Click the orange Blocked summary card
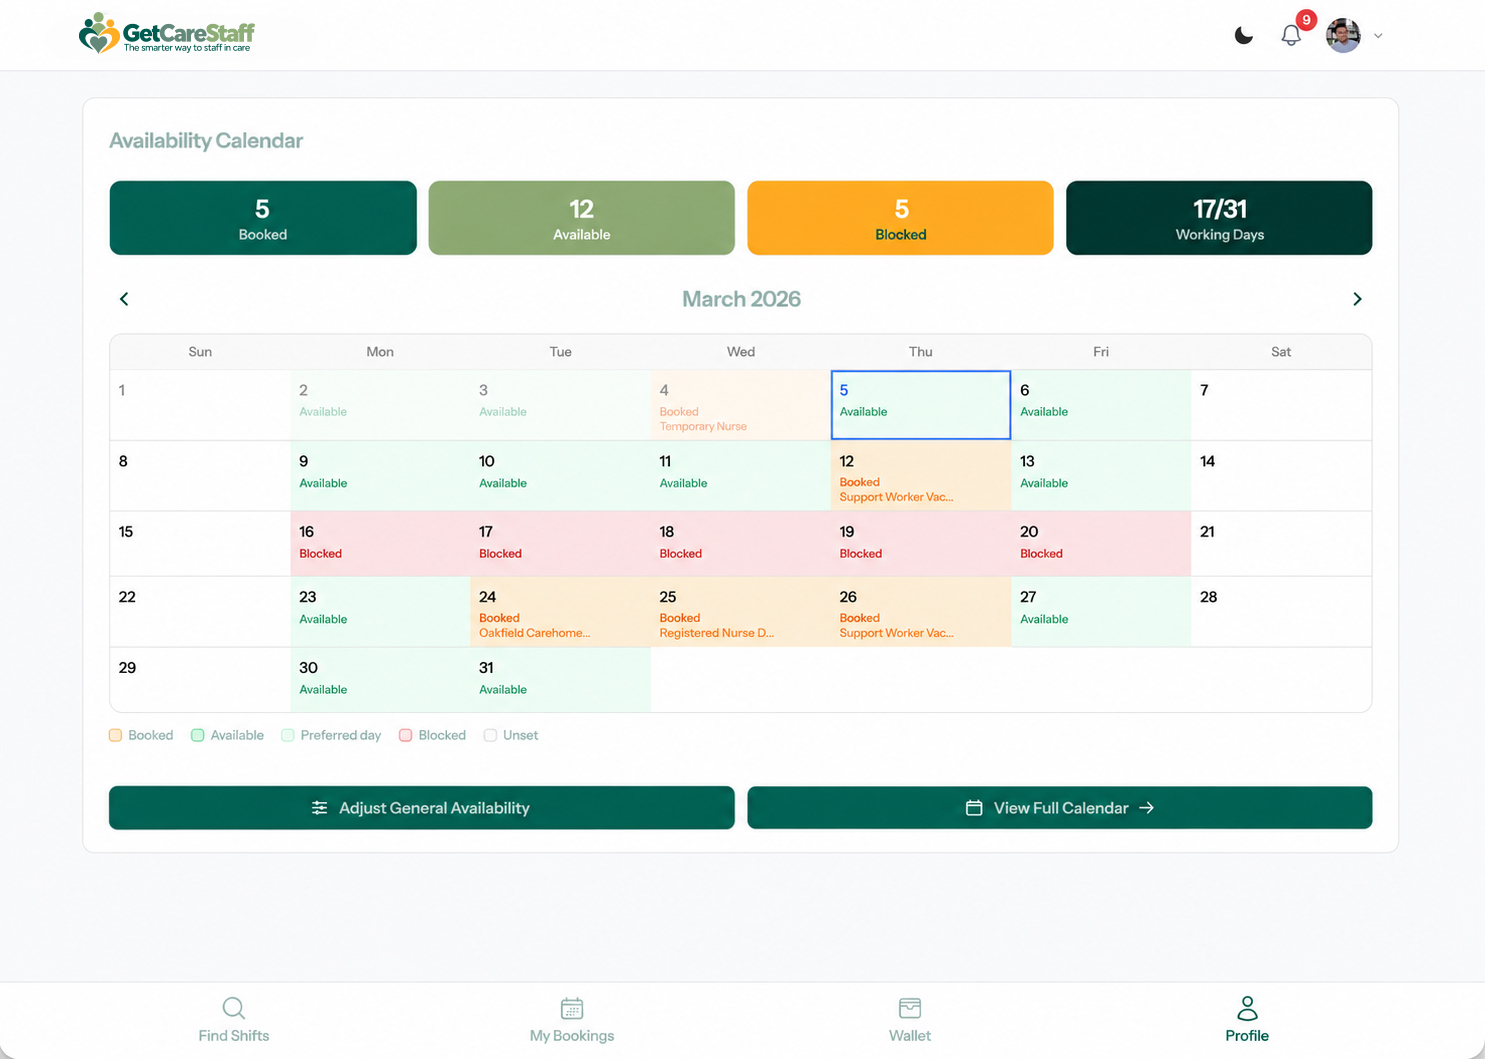The image size is (1485, 1059). click(x=901, y=218)
